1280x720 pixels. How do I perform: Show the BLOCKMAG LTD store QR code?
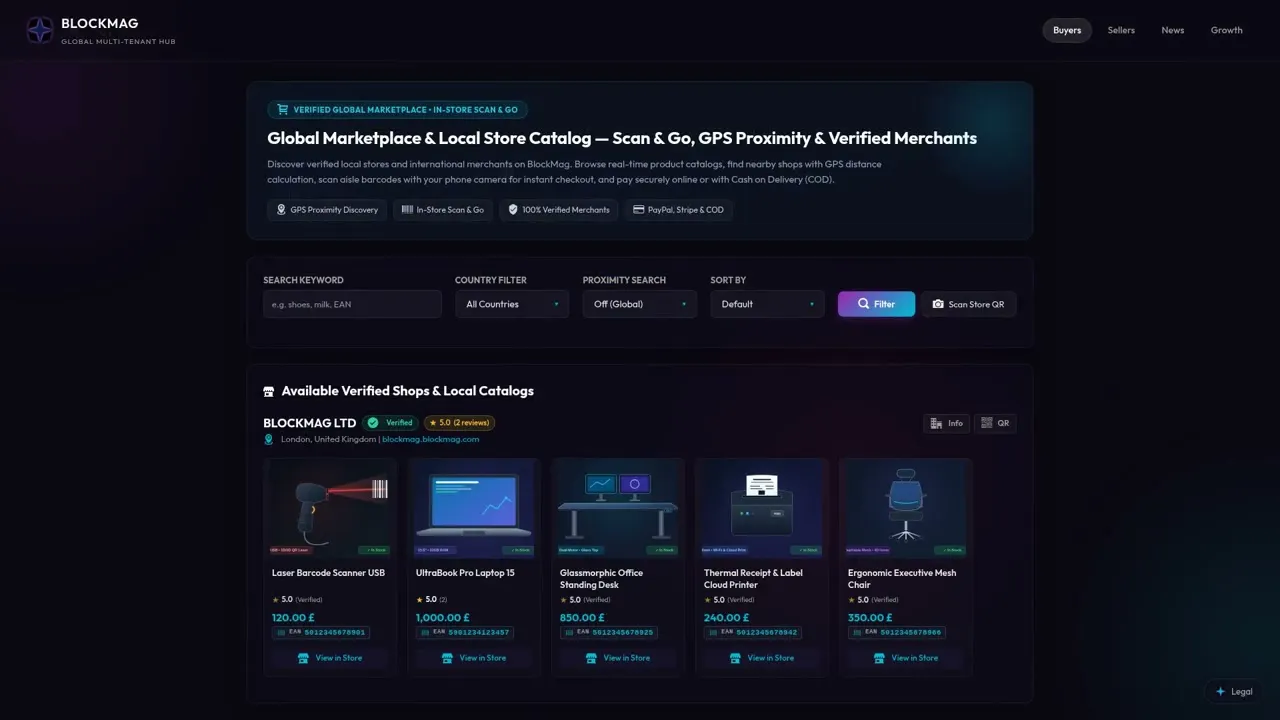coord(995,423)
